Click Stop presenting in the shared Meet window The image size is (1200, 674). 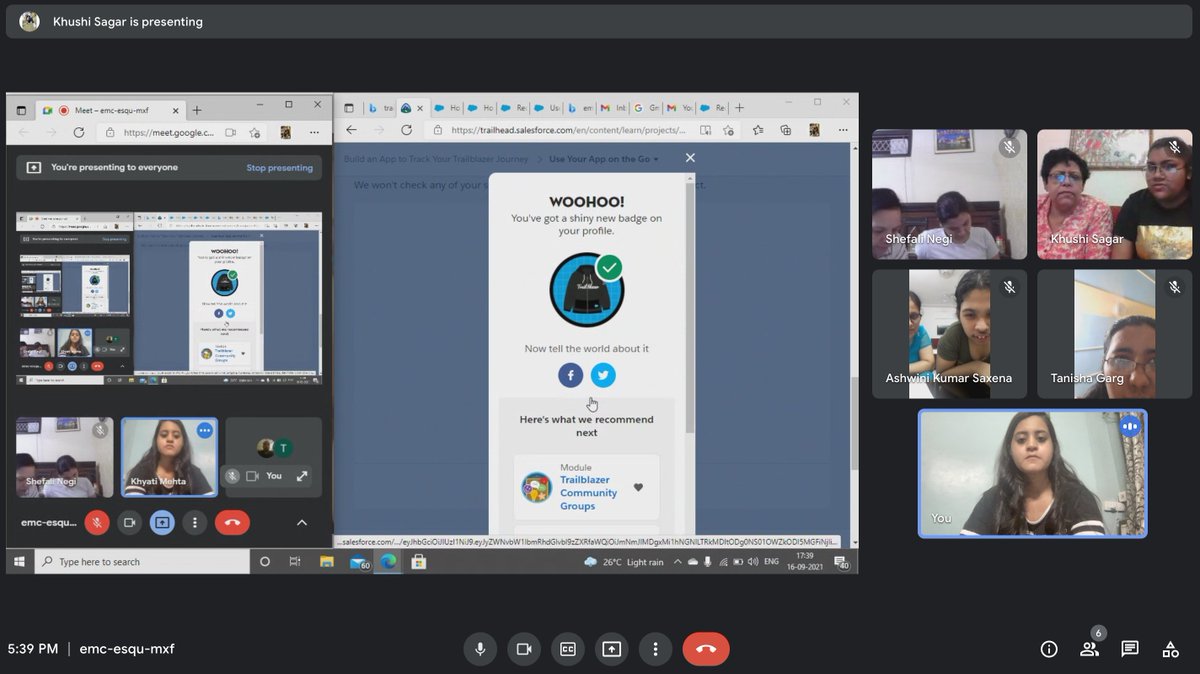(x=280, y=168)
